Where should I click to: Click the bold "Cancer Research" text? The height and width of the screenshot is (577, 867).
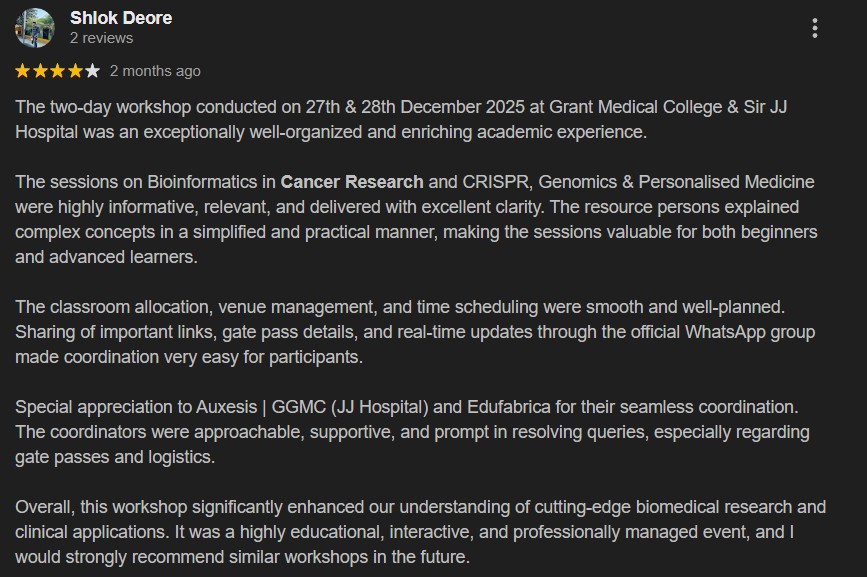click(x=352, y=182)
